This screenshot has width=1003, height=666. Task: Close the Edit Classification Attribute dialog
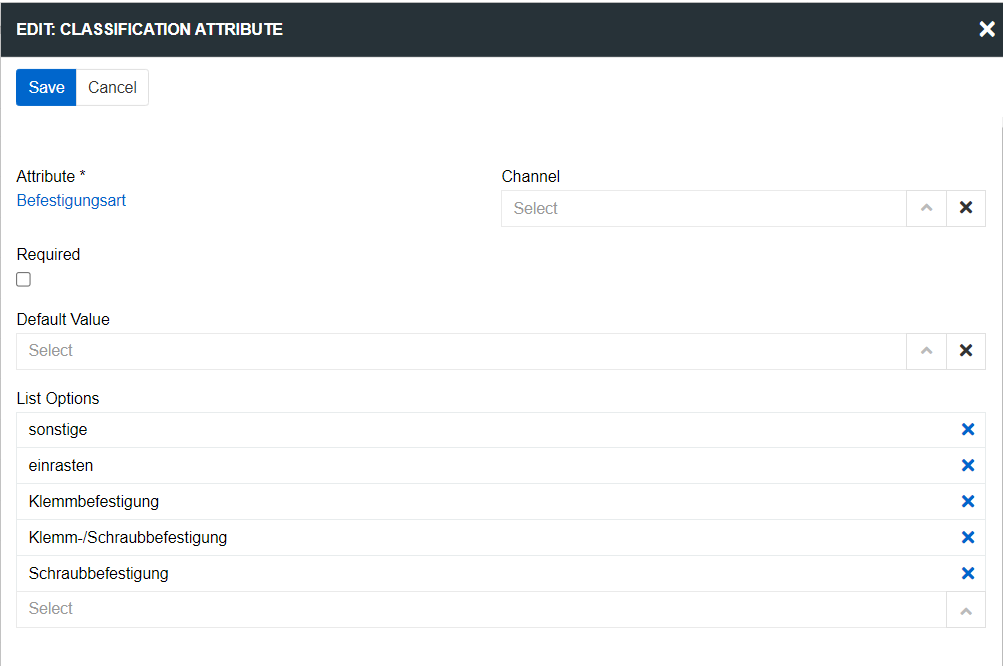(x=986, y=28)
